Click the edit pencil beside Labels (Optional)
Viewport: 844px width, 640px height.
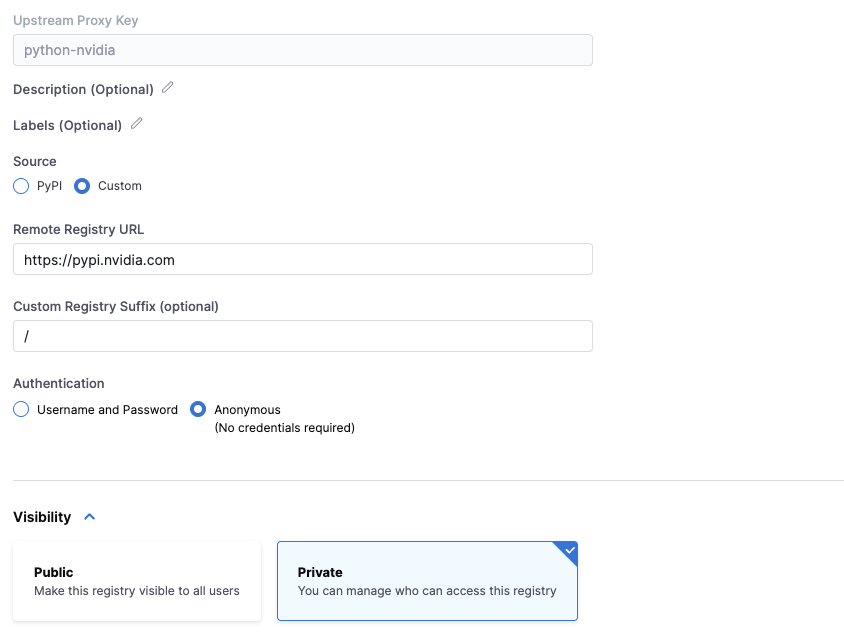click(x=137, y=124)
